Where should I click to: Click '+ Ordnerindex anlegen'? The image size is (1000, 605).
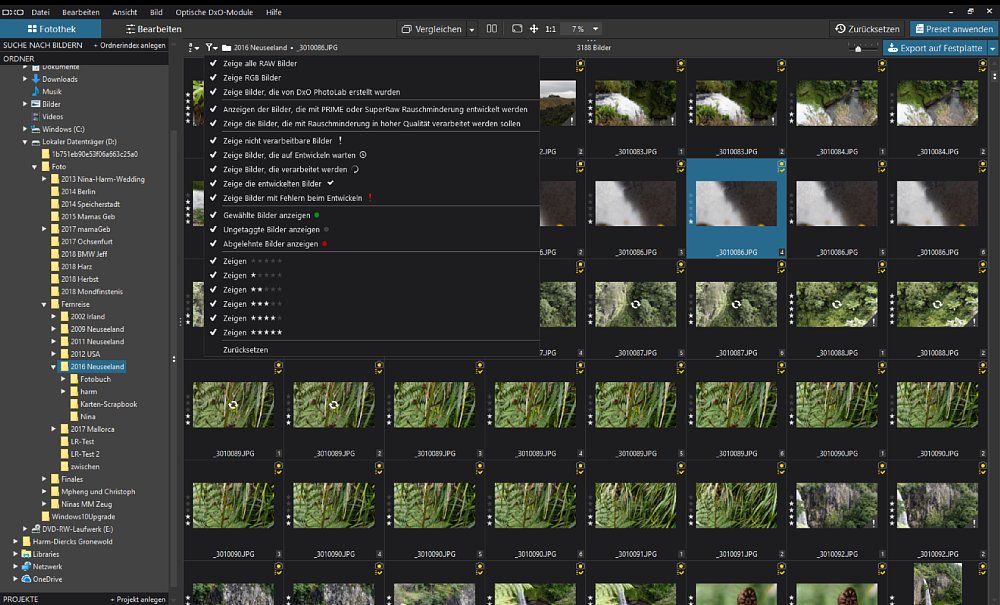pos(129,45)
